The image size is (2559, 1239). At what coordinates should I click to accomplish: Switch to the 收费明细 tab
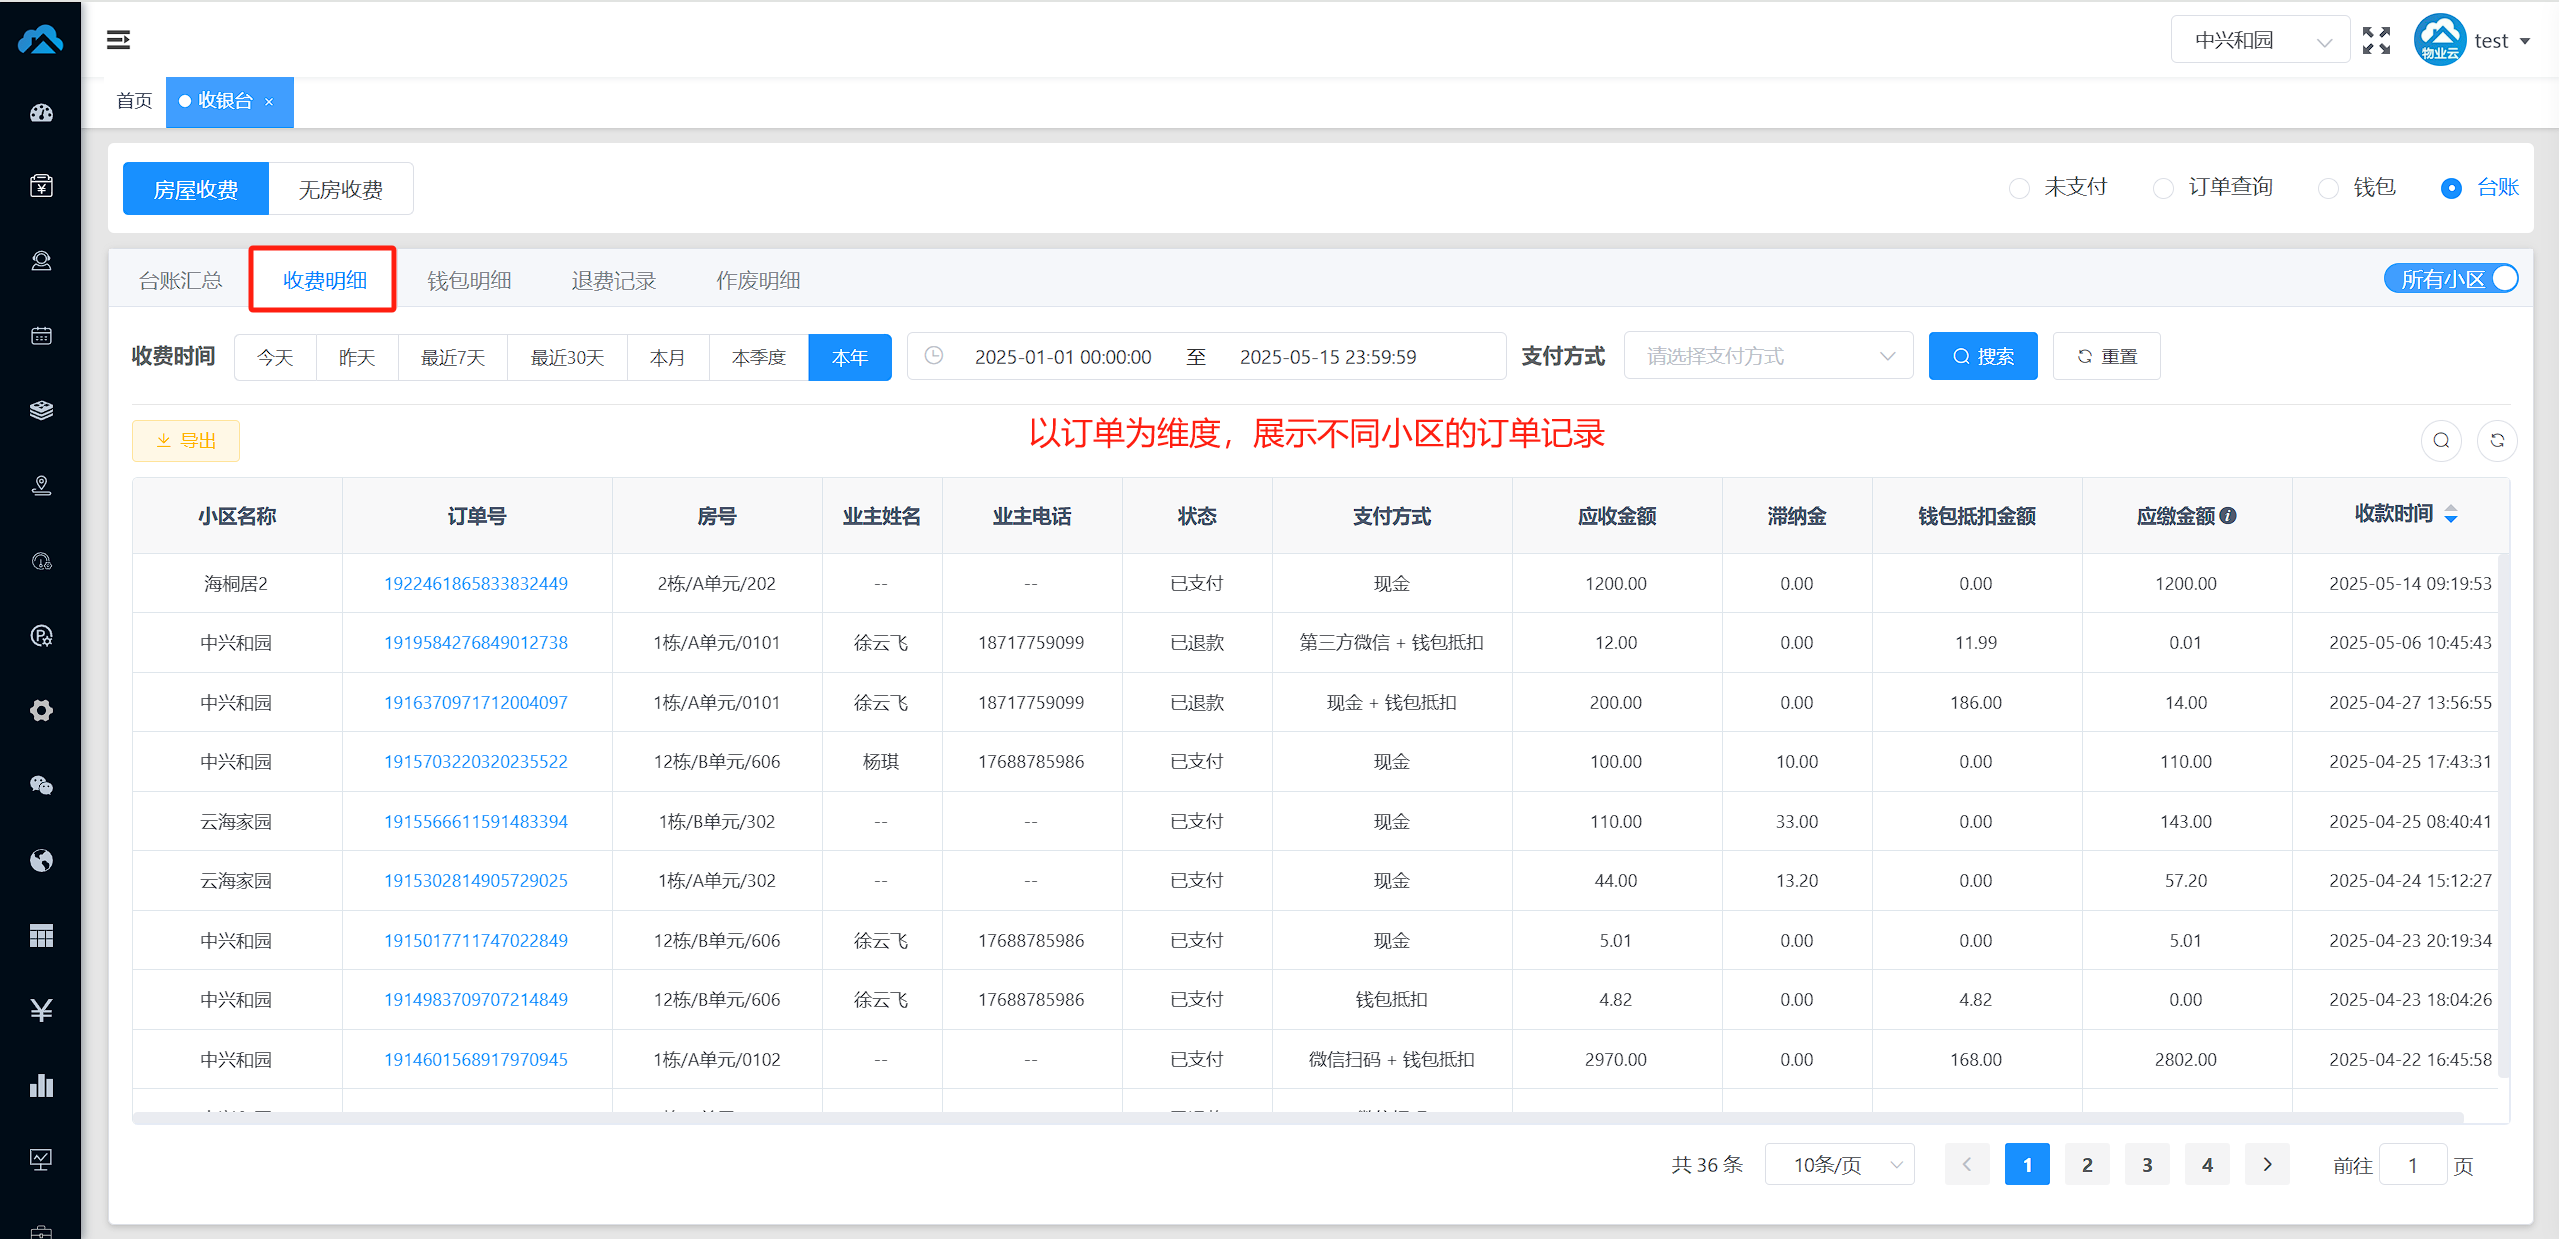pyautogui.click(x=324, y=280)
